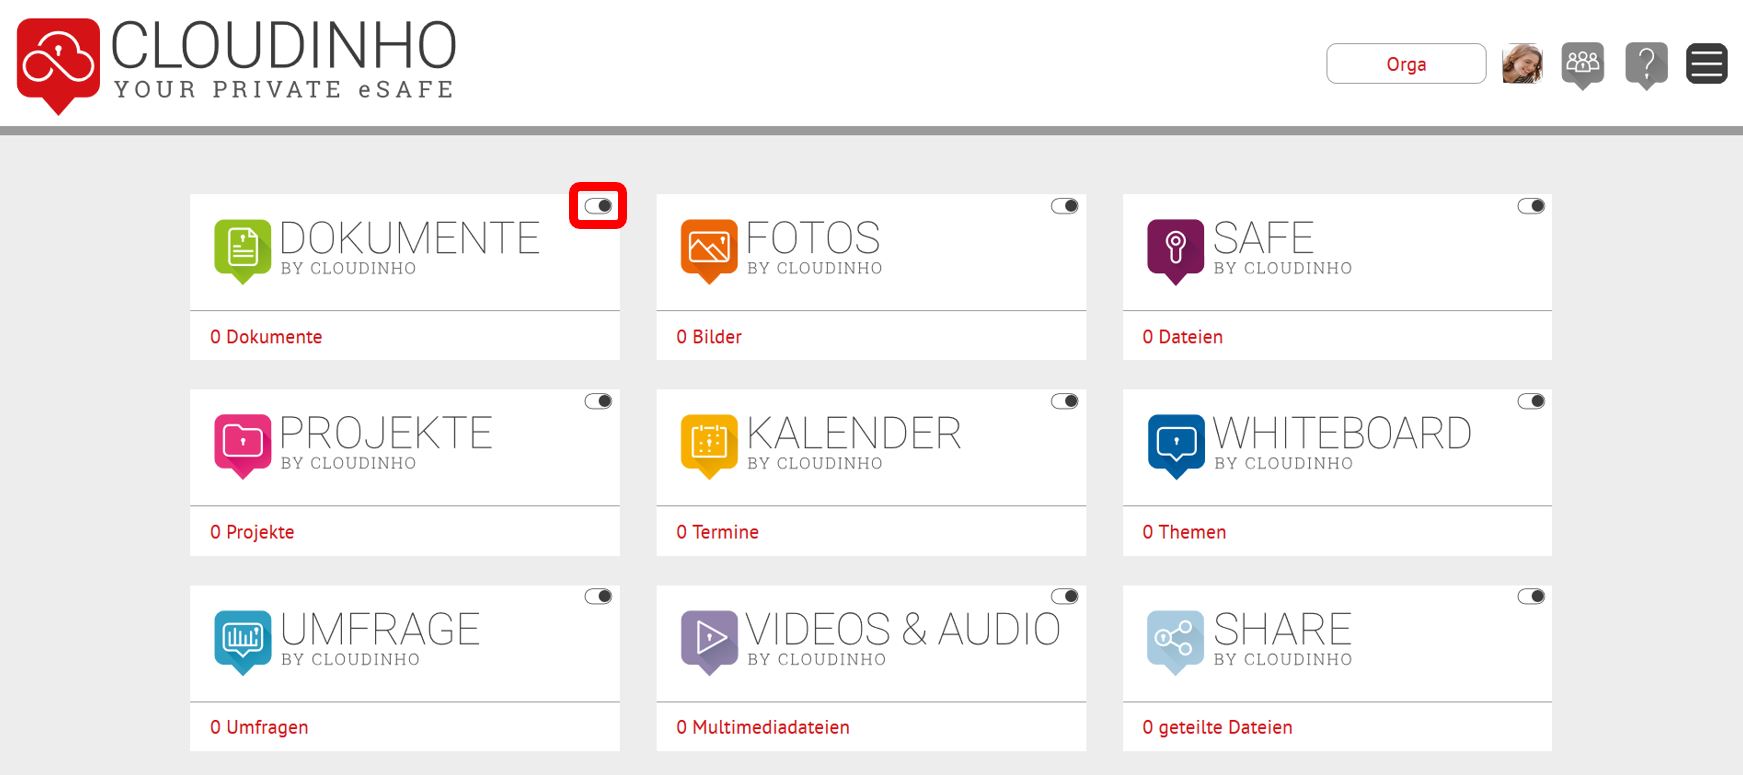Open the user group contacts icon
The image size is (1743, 775).
1583,65
